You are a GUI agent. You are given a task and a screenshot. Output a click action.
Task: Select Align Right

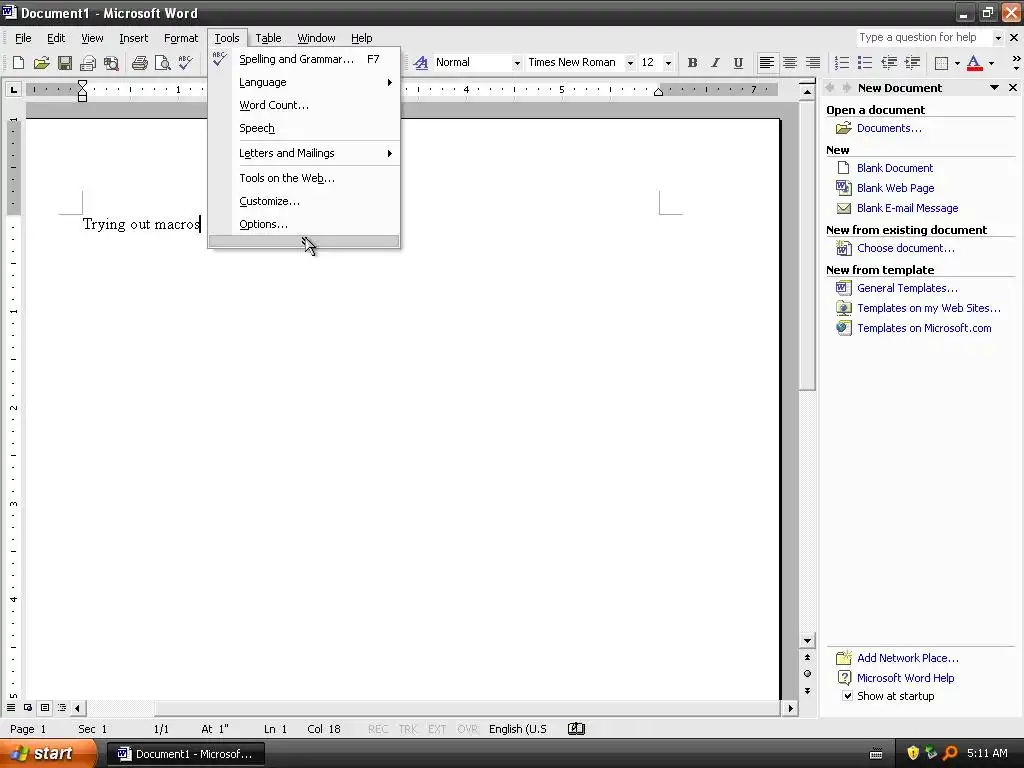tap(813, 63)
